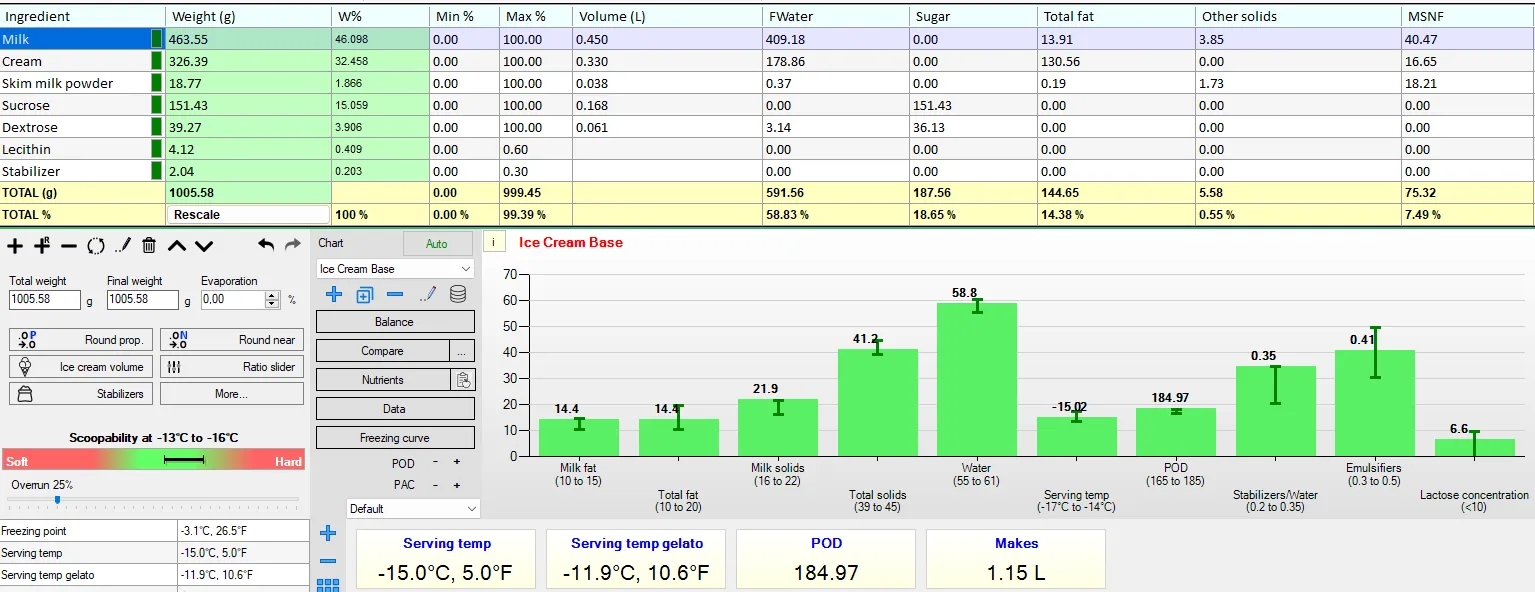Click the Round prop. button
1535x592 pixels.
82,340
